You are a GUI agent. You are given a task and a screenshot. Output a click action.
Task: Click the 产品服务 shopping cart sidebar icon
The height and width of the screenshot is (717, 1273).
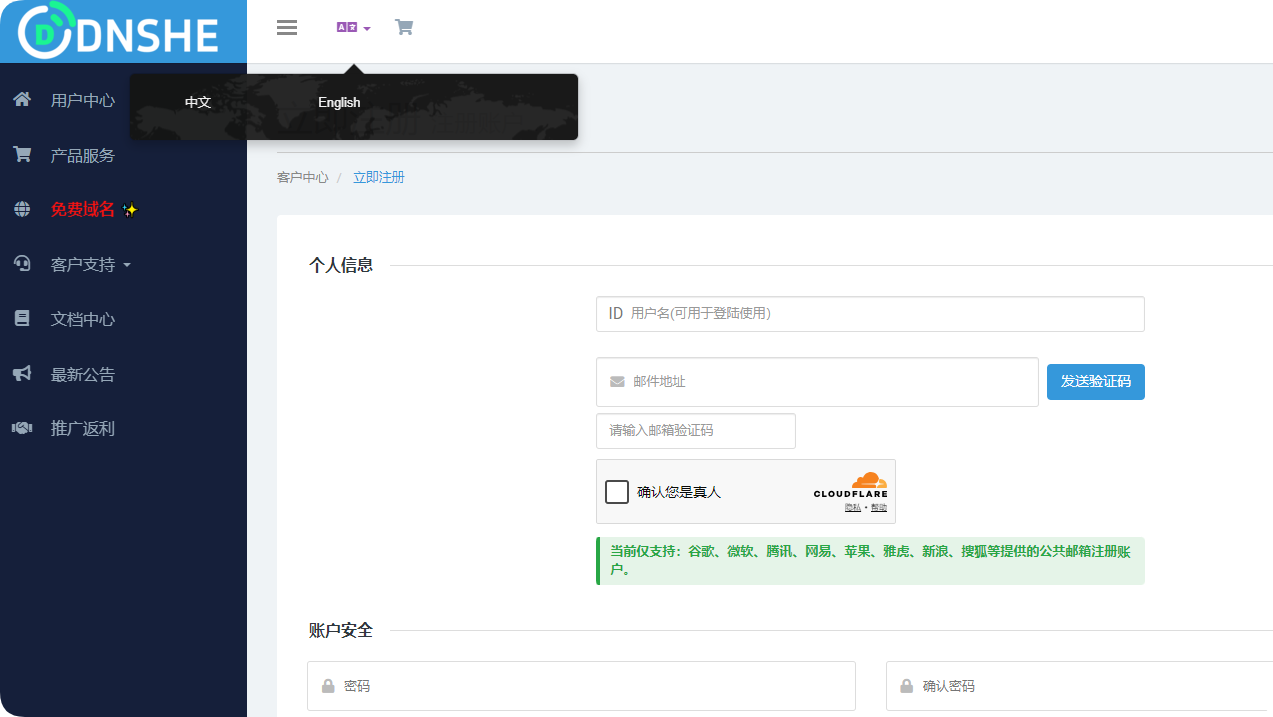coord(22,155)
